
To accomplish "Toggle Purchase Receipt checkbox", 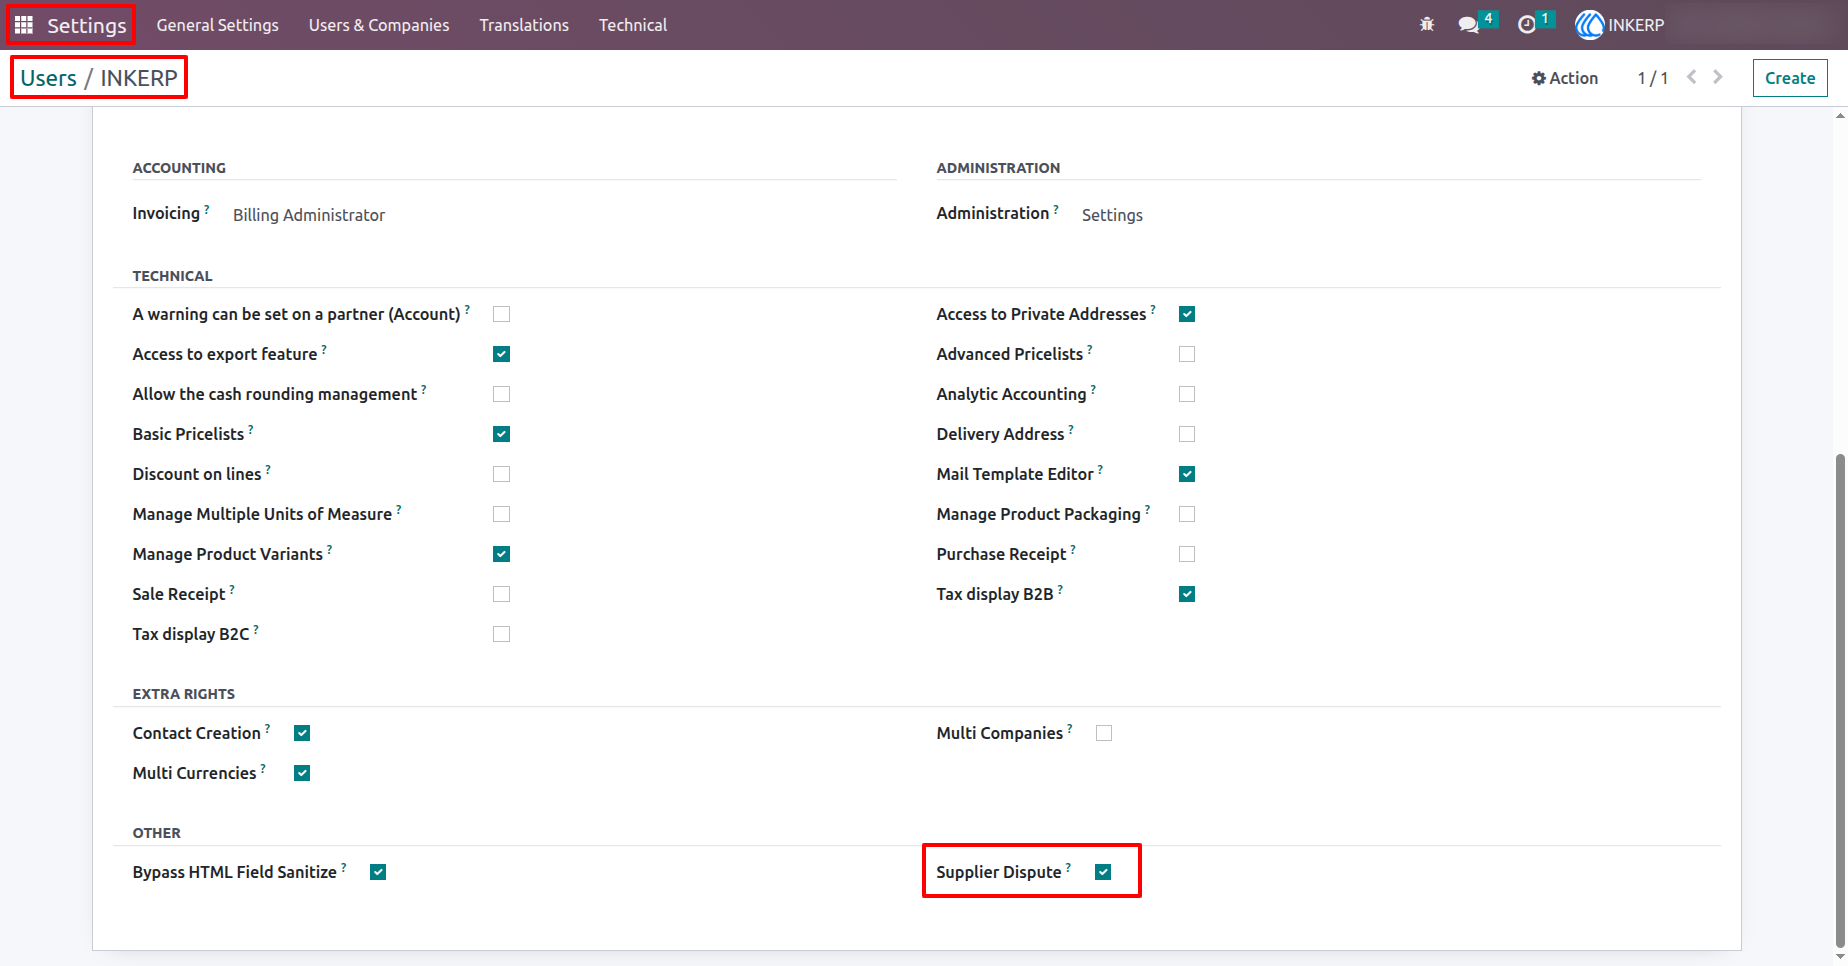I will click(1187, 554).
